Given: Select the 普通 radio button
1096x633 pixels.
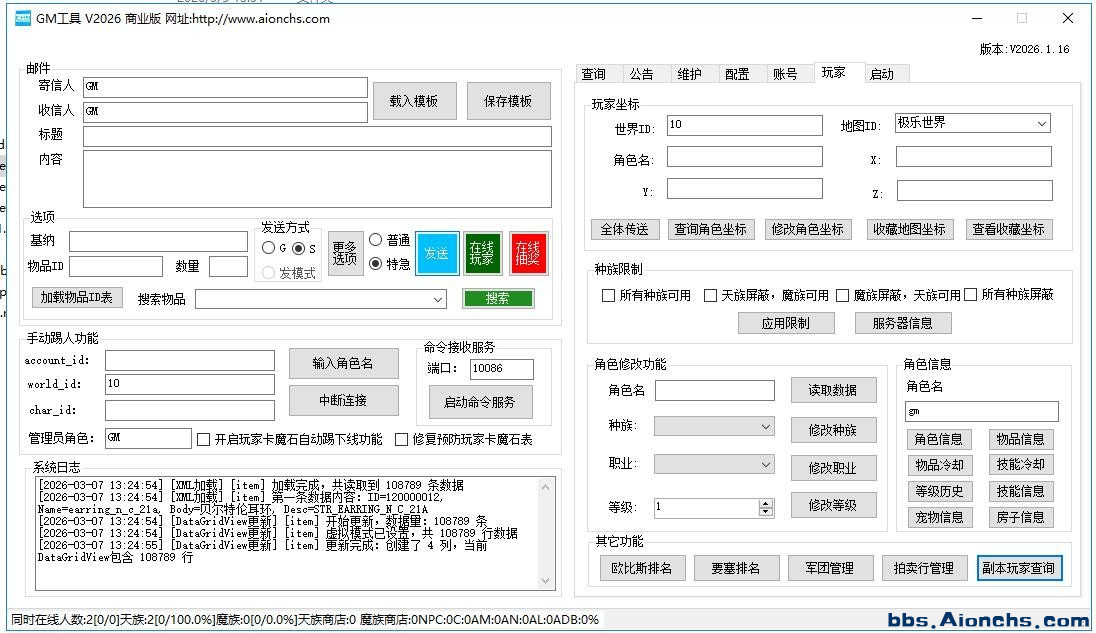Looking at the screenshot, I should click(376, 240).
